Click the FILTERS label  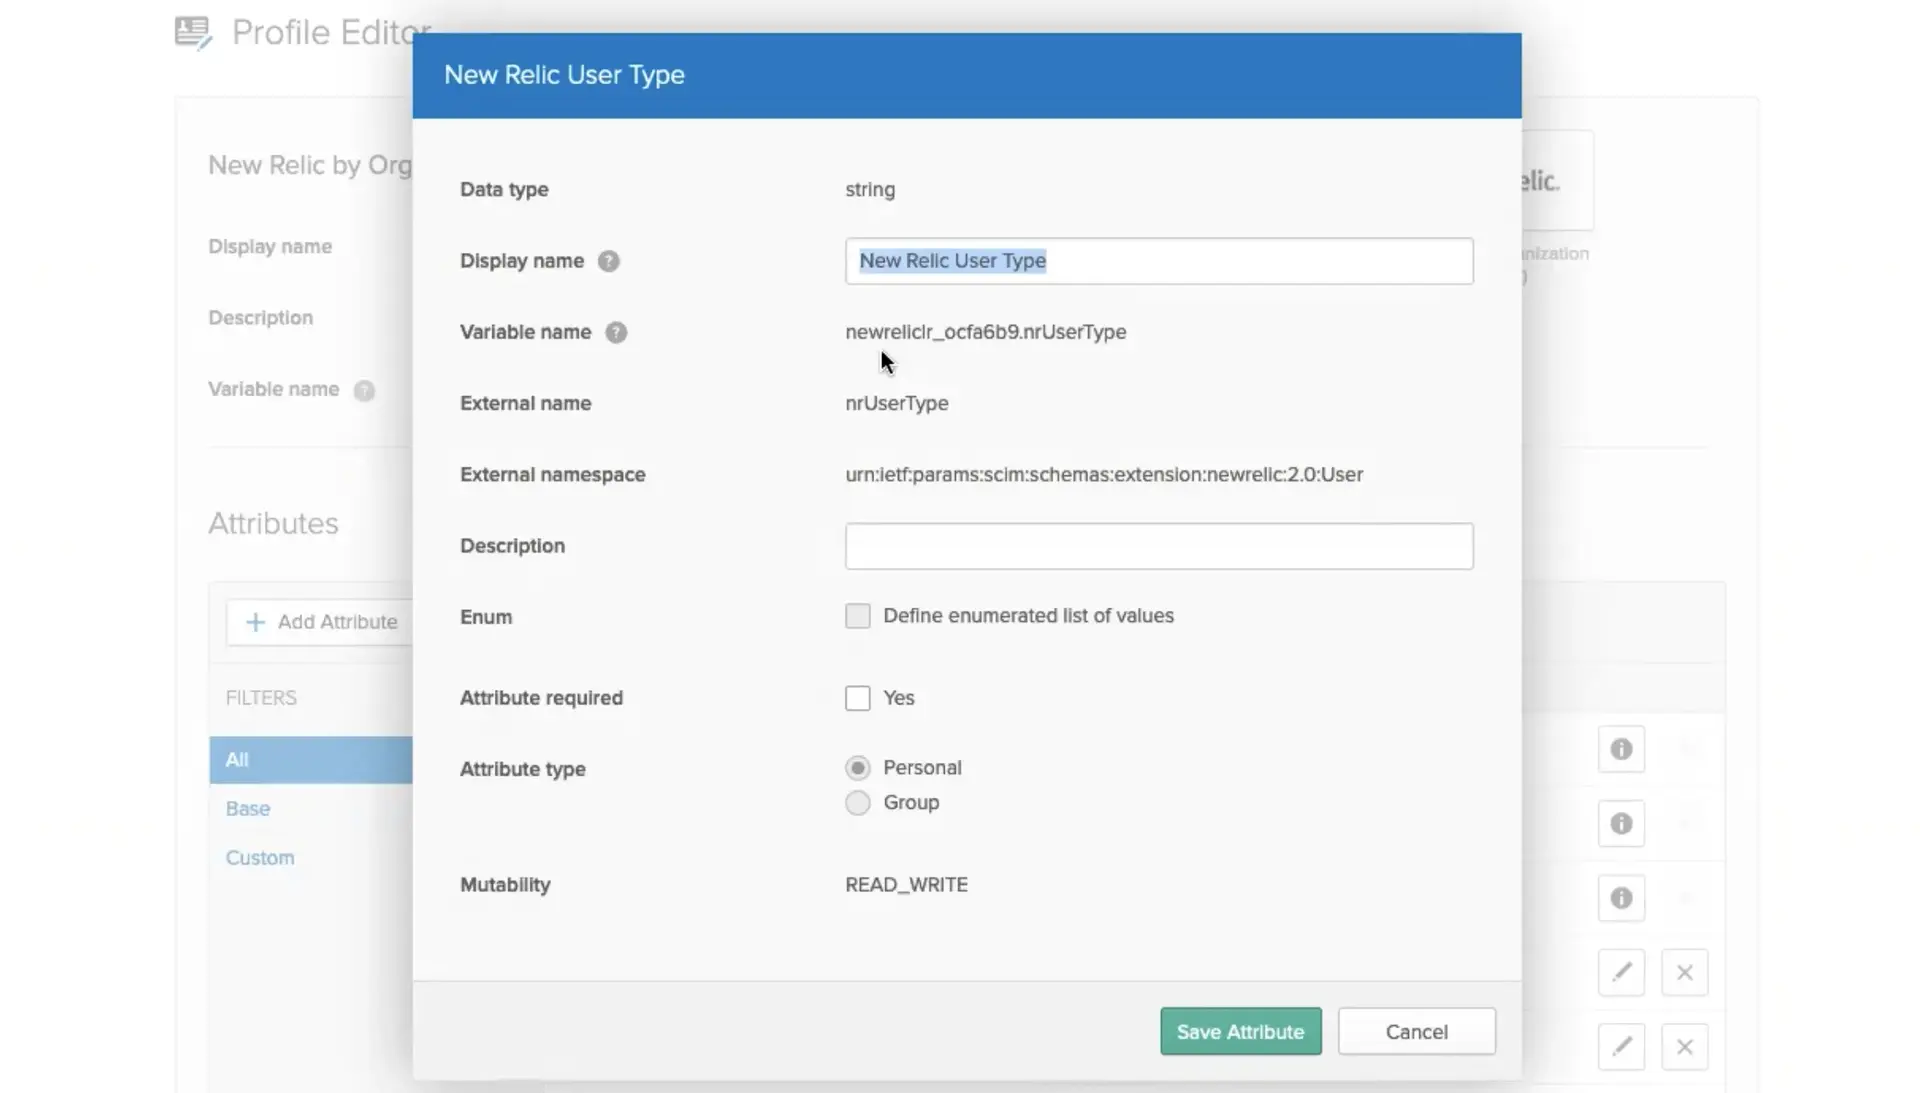click(261, 698)
